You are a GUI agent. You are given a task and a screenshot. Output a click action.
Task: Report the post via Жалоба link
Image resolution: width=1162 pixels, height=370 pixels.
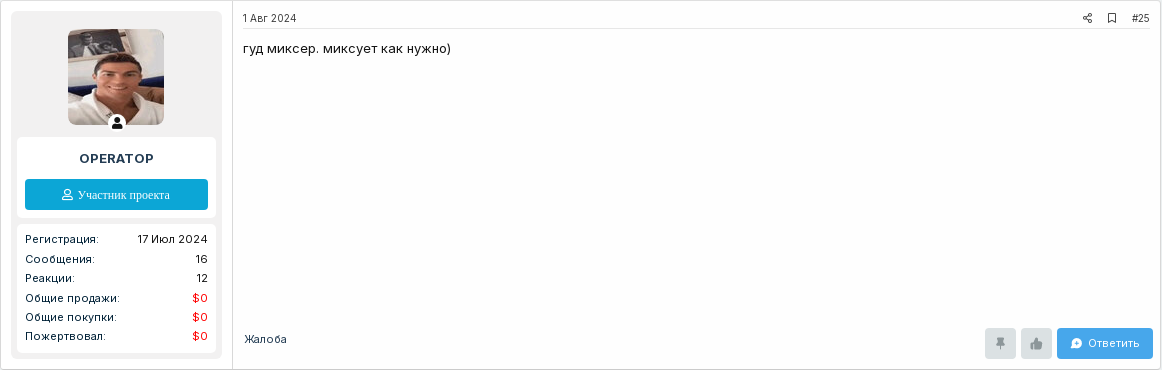pyautogui.click(x=265, y=339)
